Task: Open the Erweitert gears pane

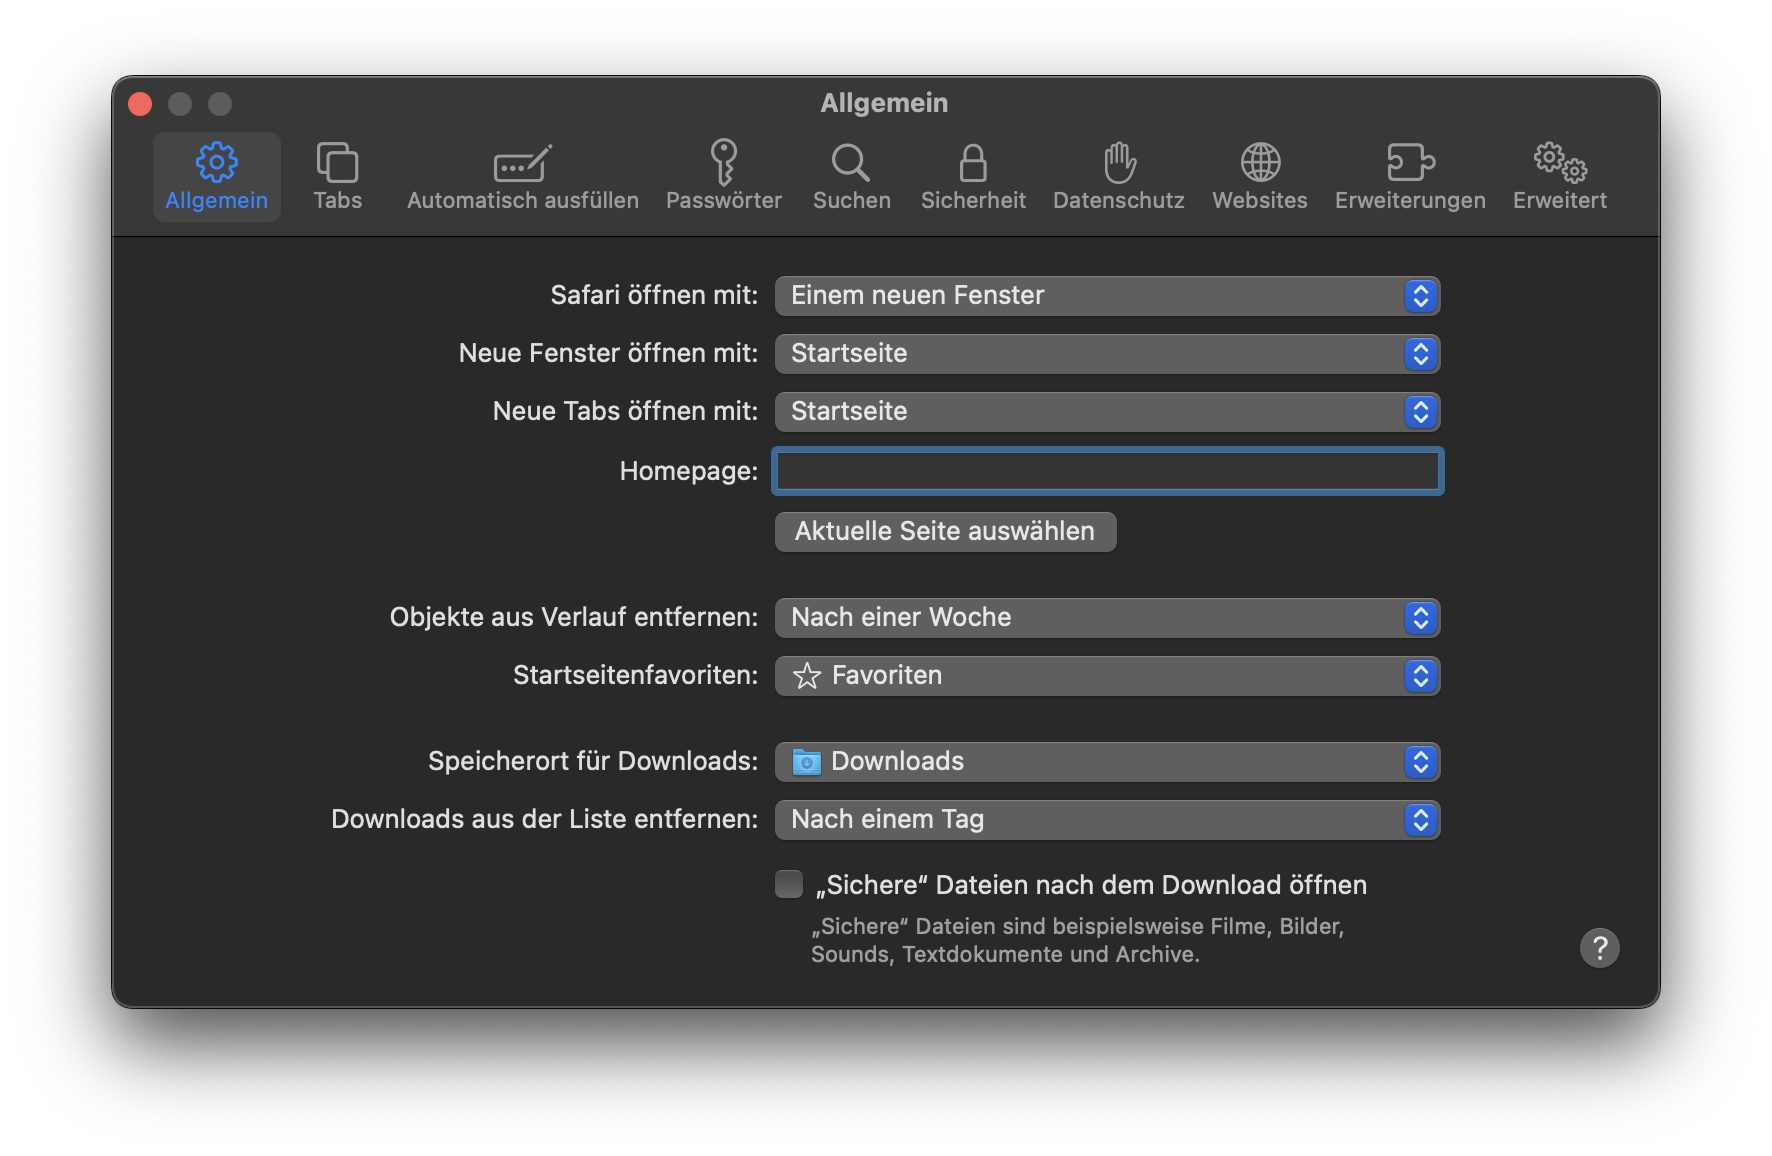Action: coord(1559,177)
